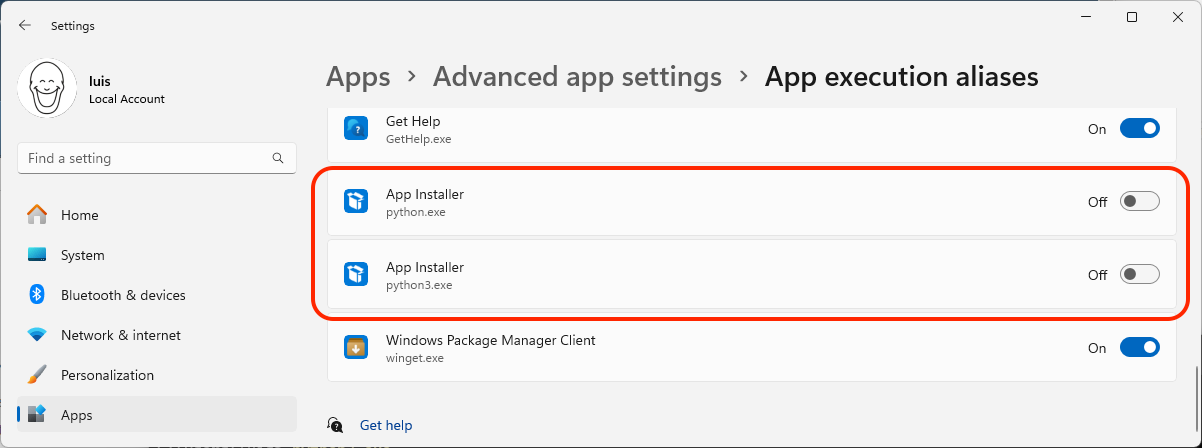The width and height of the screenshot is (1202, 448).
Task: Click the Windows Package Manager Client icon
Action: [x=357, y=348]
